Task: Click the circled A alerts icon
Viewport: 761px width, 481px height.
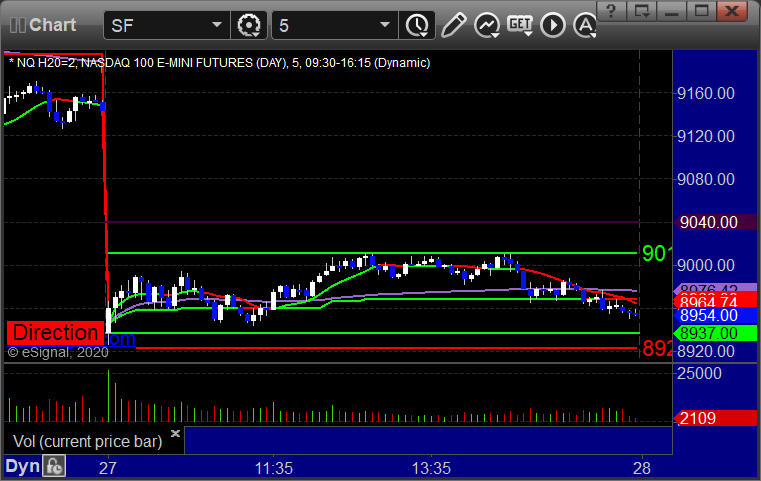Action: click(582, 24)
